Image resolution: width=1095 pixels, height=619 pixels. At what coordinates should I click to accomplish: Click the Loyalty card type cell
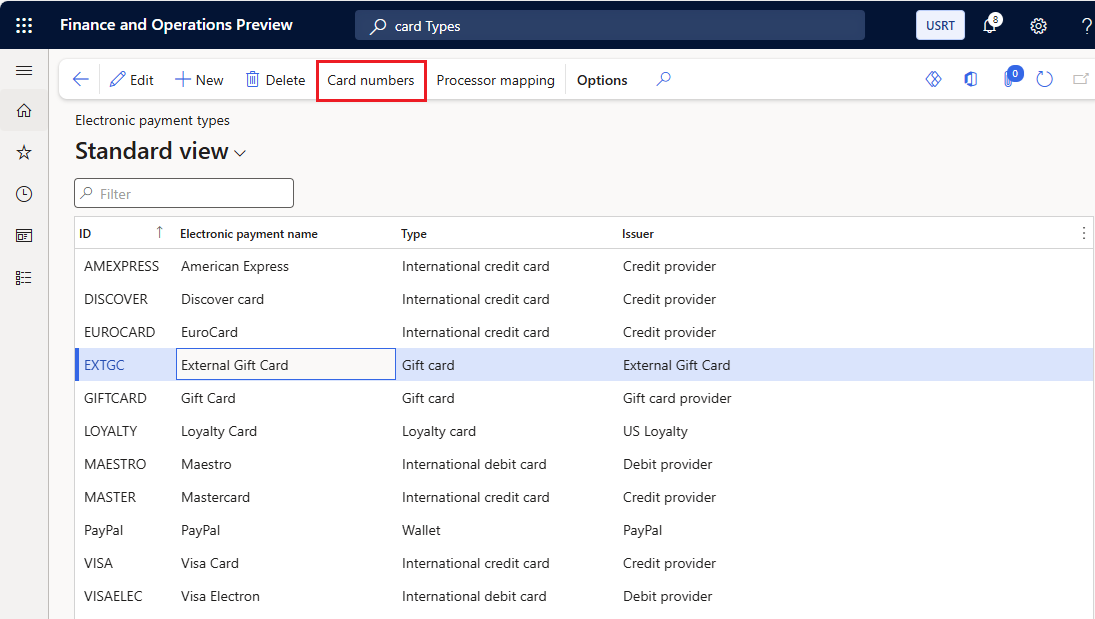pos(439,431)
